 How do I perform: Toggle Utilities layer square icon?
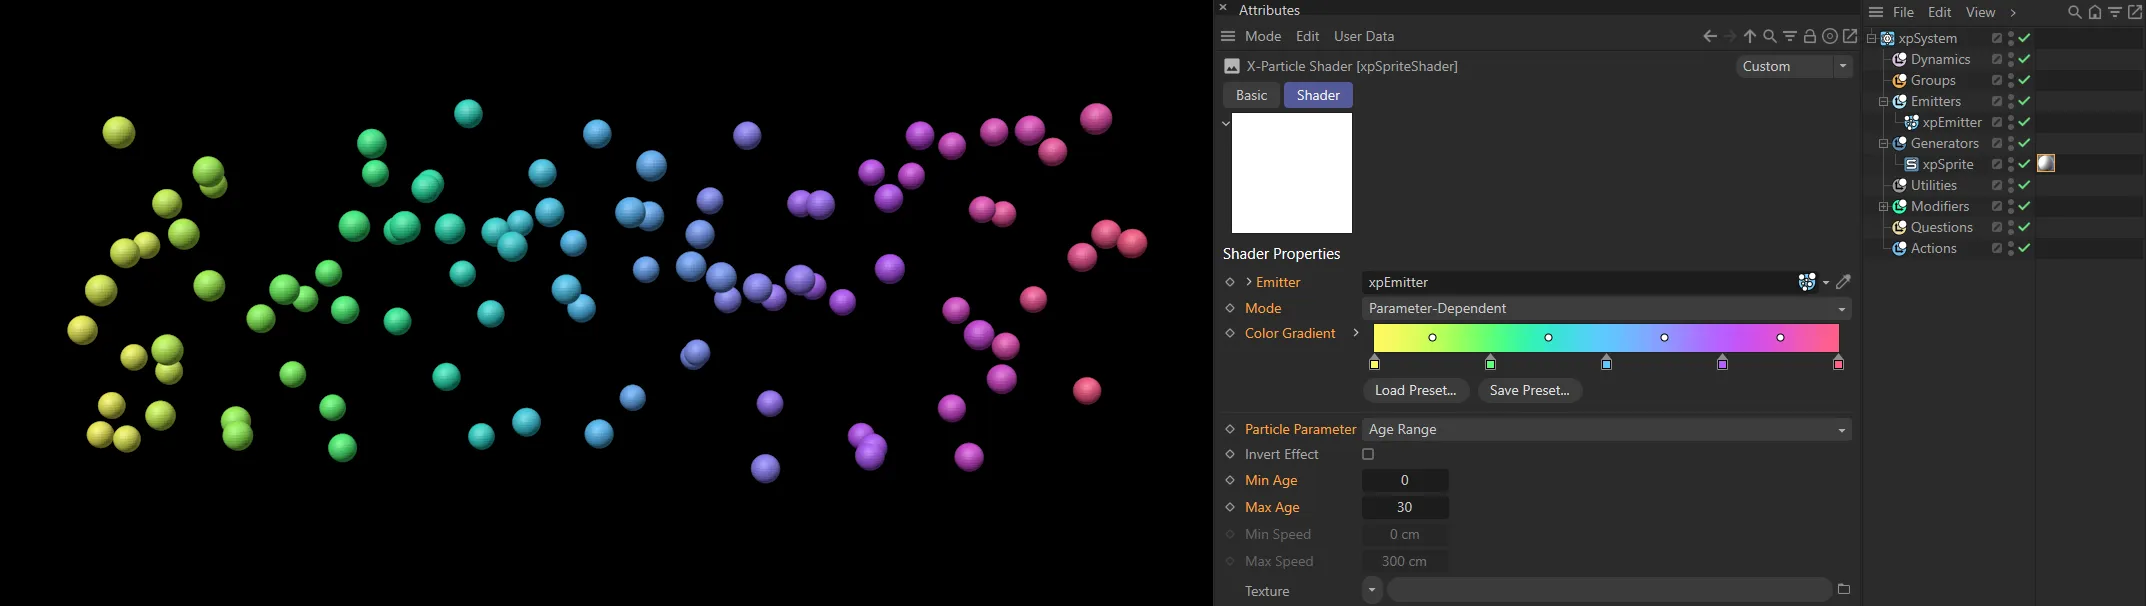1997,185
